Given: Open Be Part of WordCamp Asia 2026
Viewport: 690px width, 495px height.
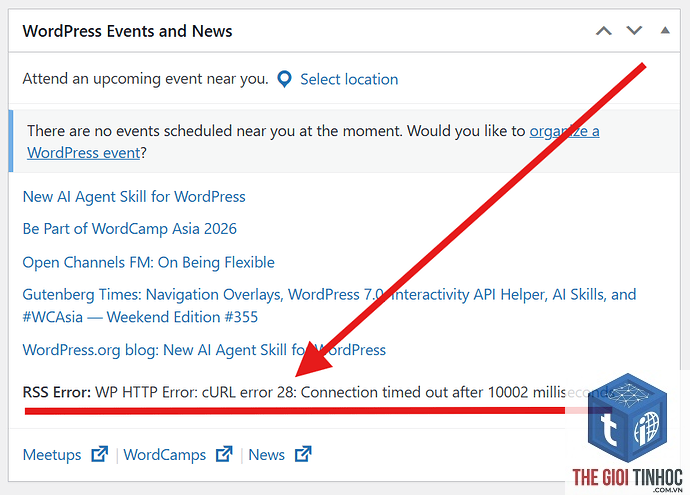Looking at the screenshot, I should pos(129,229).
